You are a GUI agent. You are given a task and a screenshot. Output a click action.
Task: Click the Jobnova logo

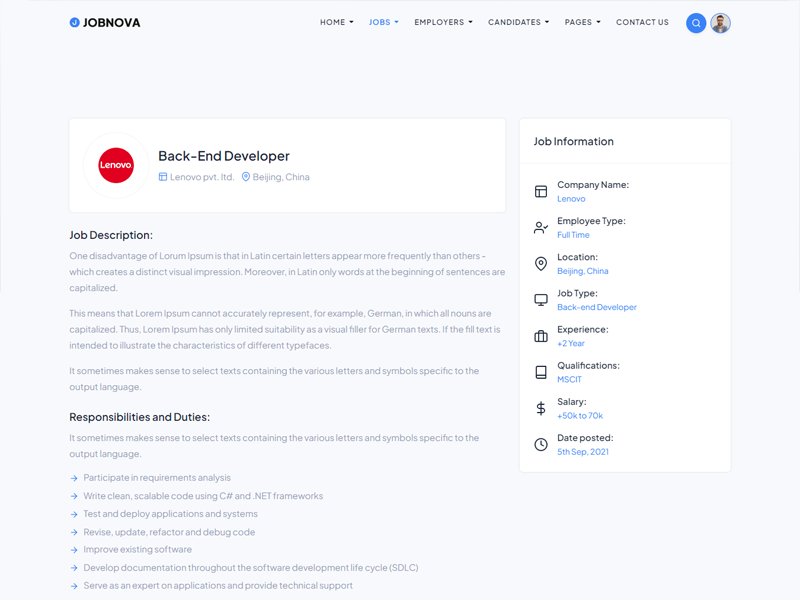105,22
